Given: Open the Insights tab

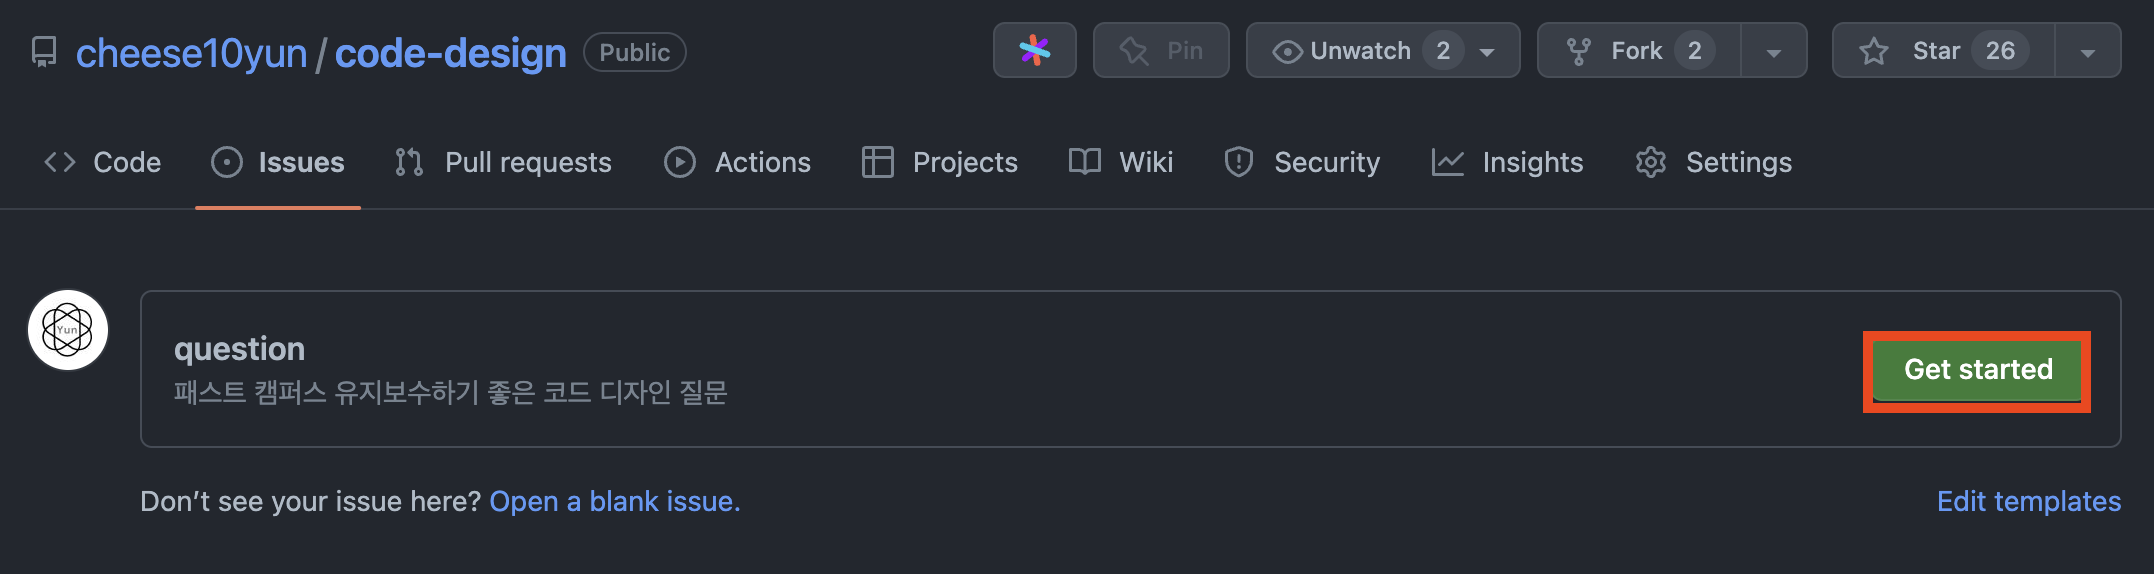Looking at the screenshot, I should pyautogui.click(x=1507, y=162).
